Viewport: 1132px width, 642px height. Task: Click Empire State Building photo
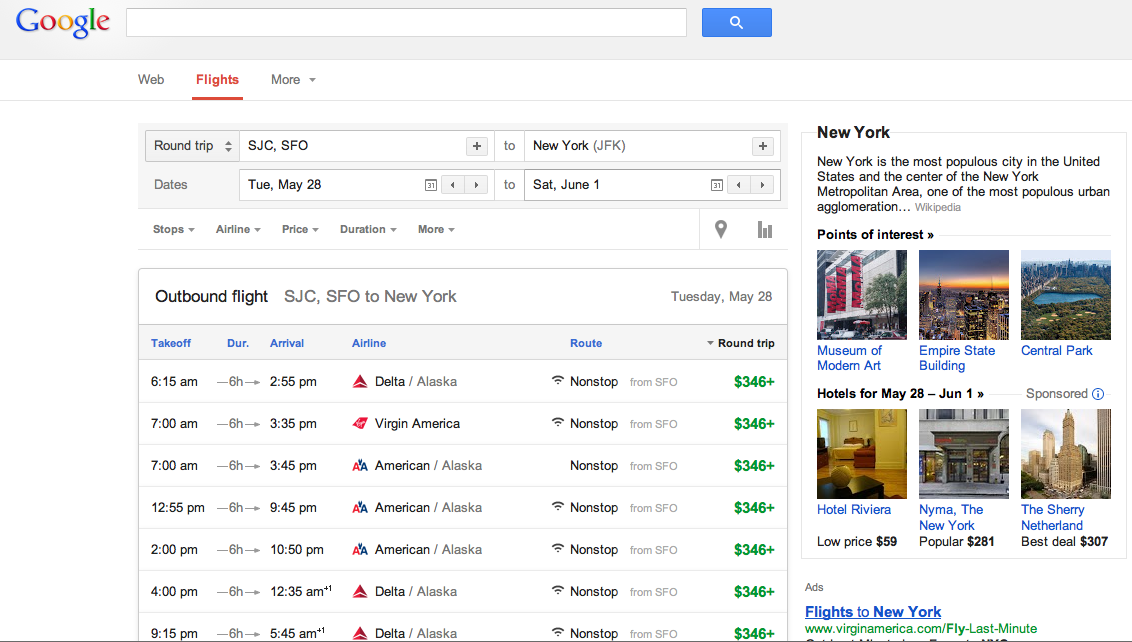[964, 295]
